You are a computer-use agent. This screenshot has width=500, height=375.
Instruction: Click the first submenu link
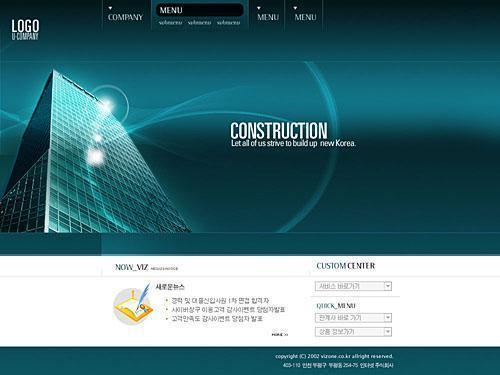click(171, 23)
